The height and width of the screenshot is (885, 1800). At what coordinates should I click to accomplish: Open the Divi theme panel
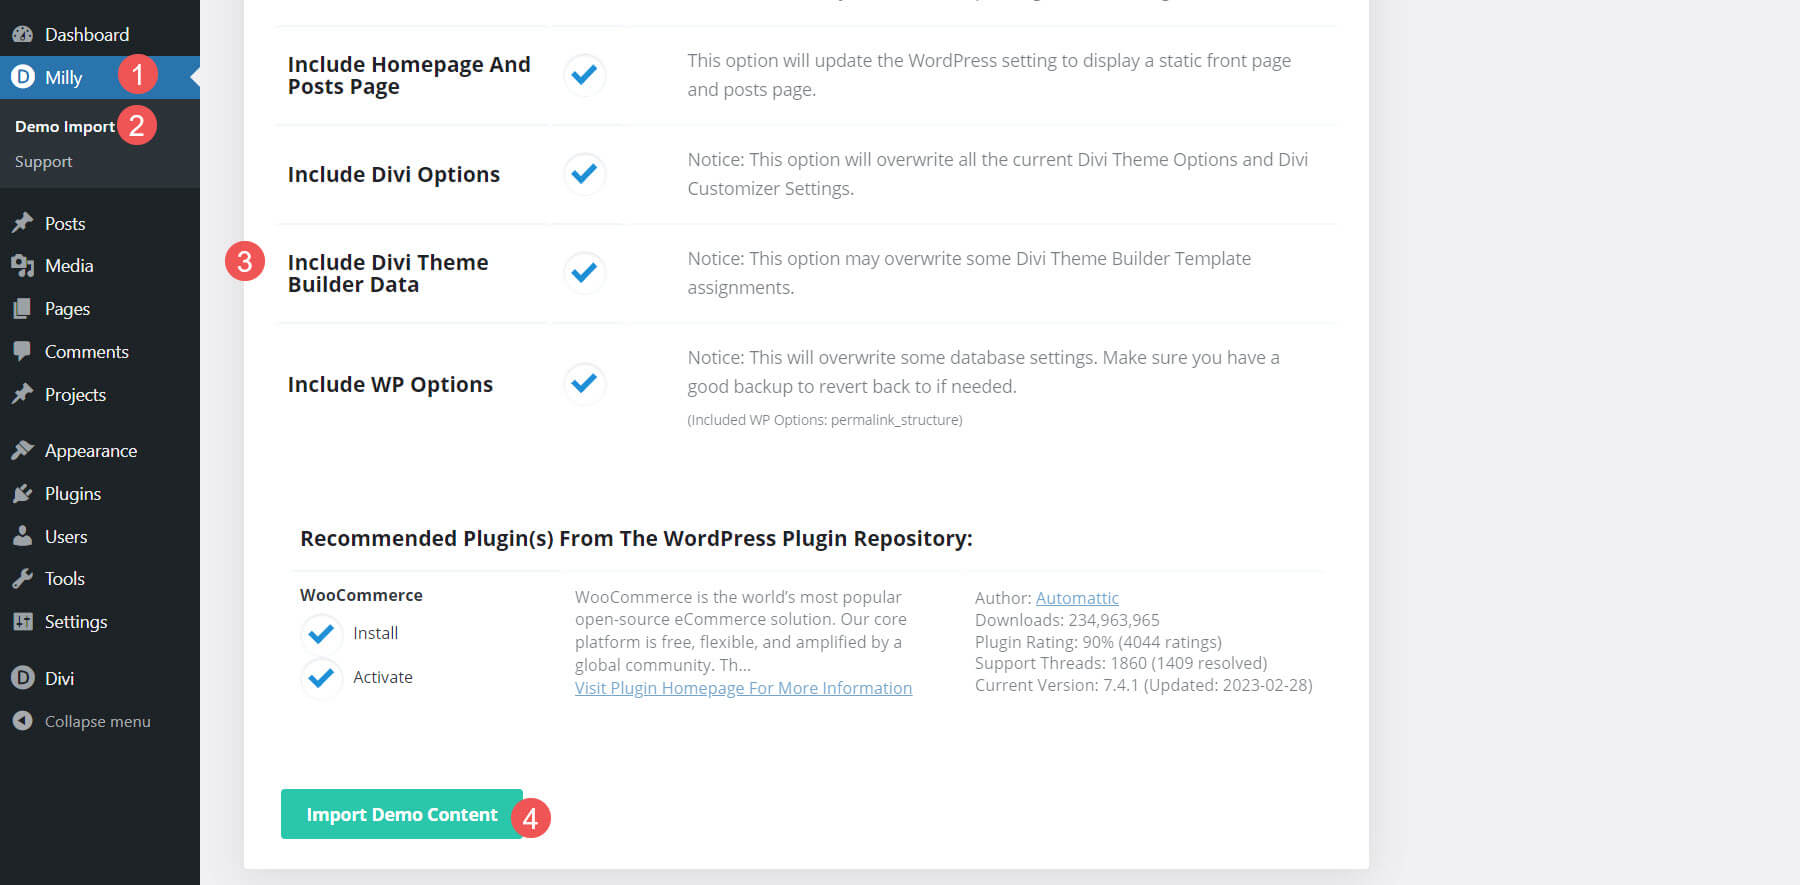(57, 677)
